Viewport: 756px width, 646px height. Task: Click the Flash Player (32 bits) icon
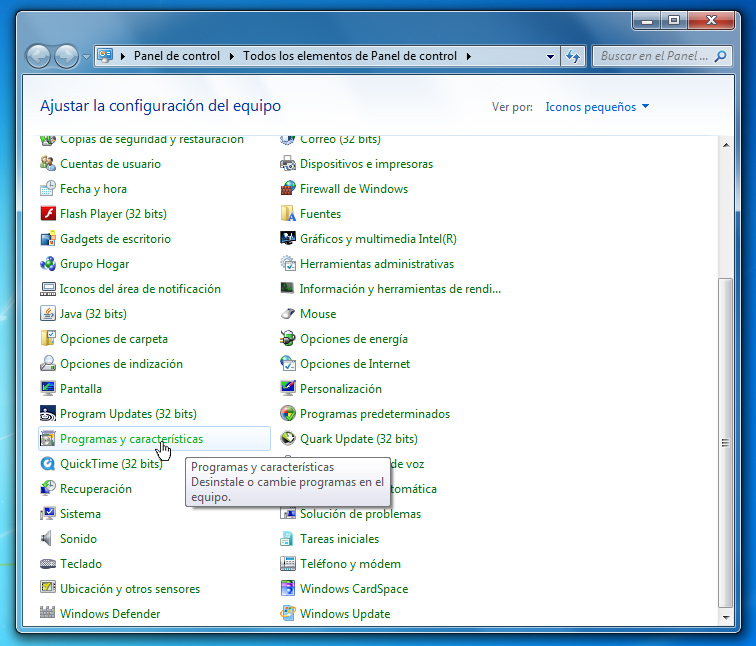pyautogui.click(x=48, y=214)
